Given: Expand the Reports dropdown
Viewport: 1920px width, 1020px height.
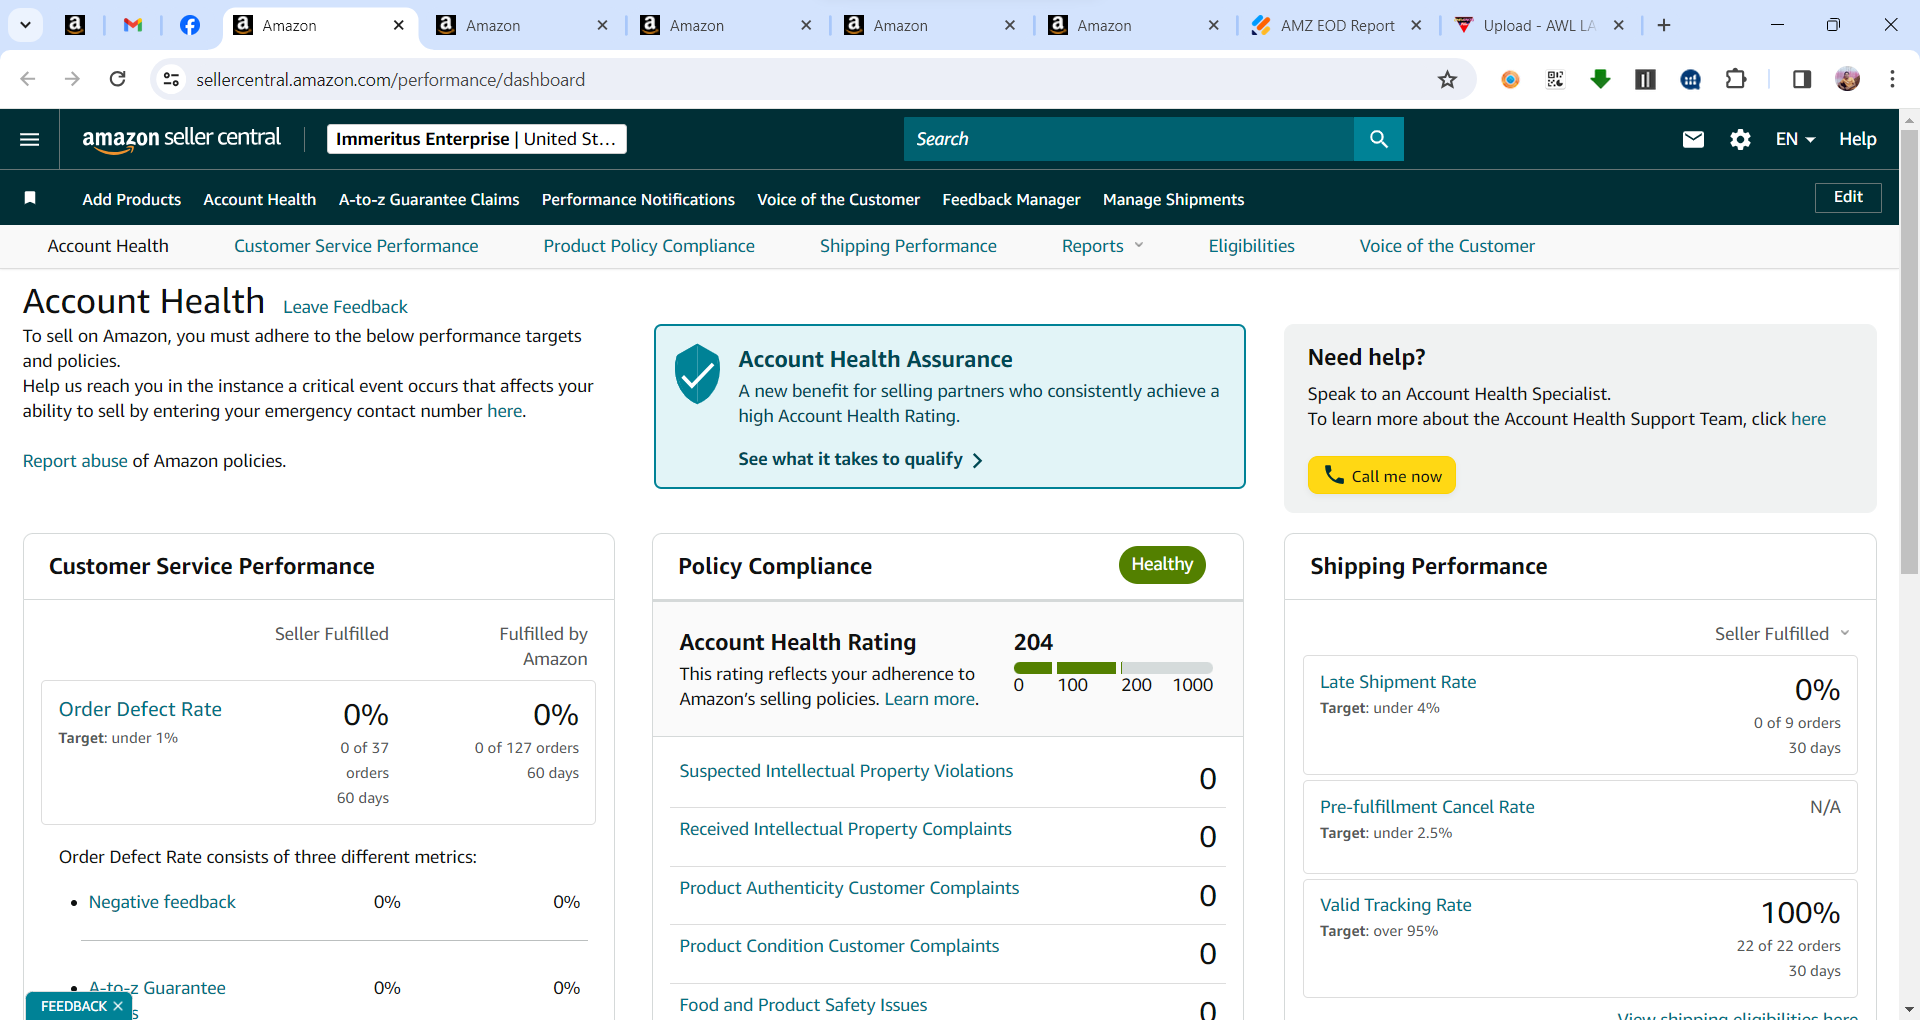Looking at the screenshot, I should [1102, 246].
